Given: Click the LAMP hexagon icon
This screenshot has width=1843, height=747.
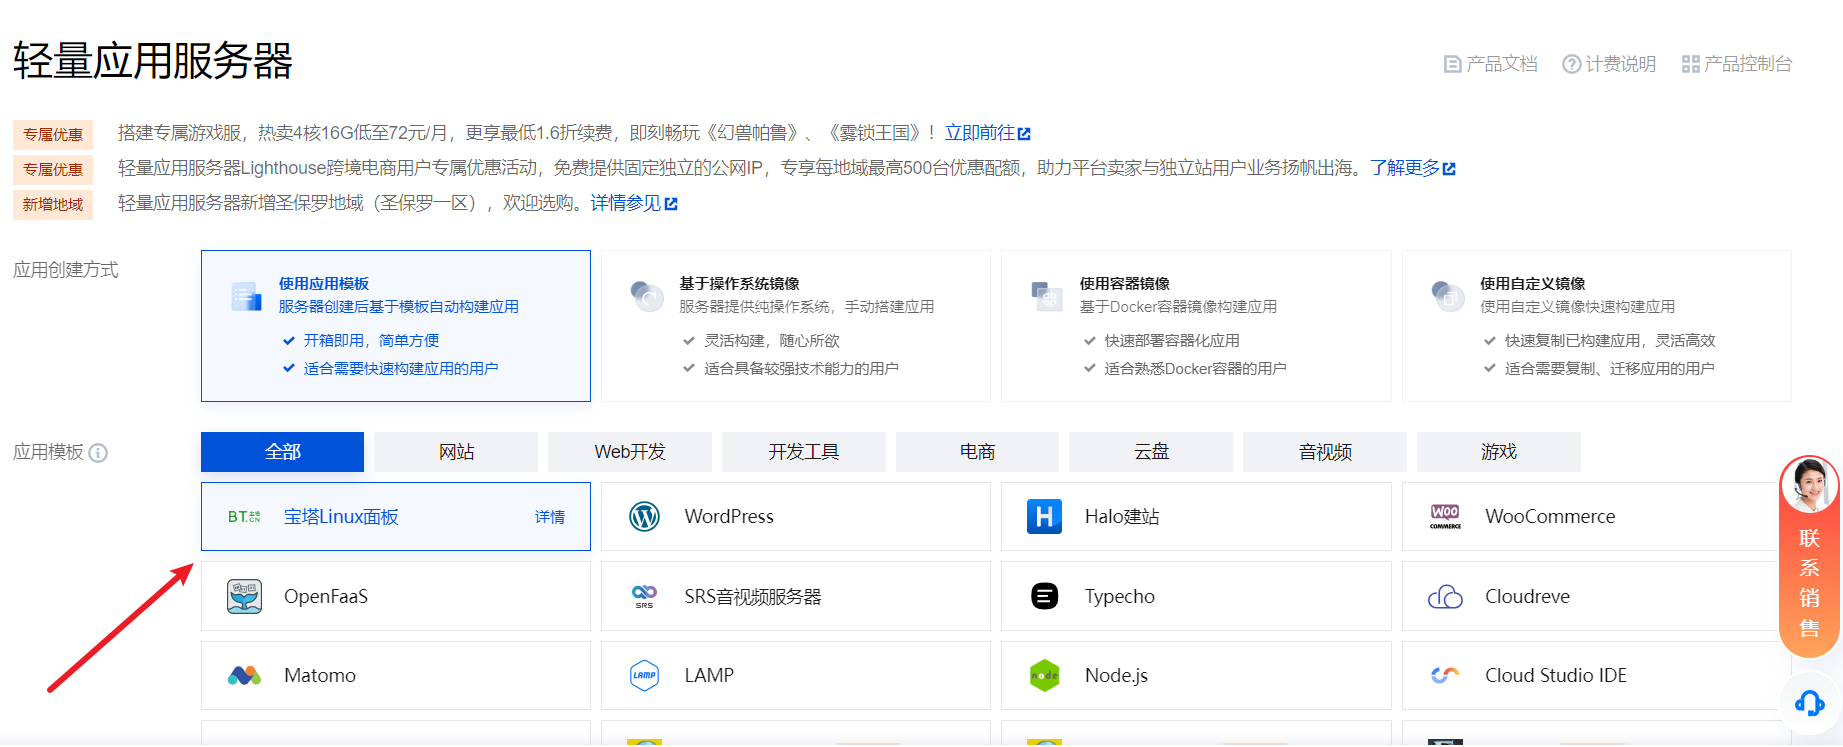Looking at the screenshot, I should click(x=644, y=675).
